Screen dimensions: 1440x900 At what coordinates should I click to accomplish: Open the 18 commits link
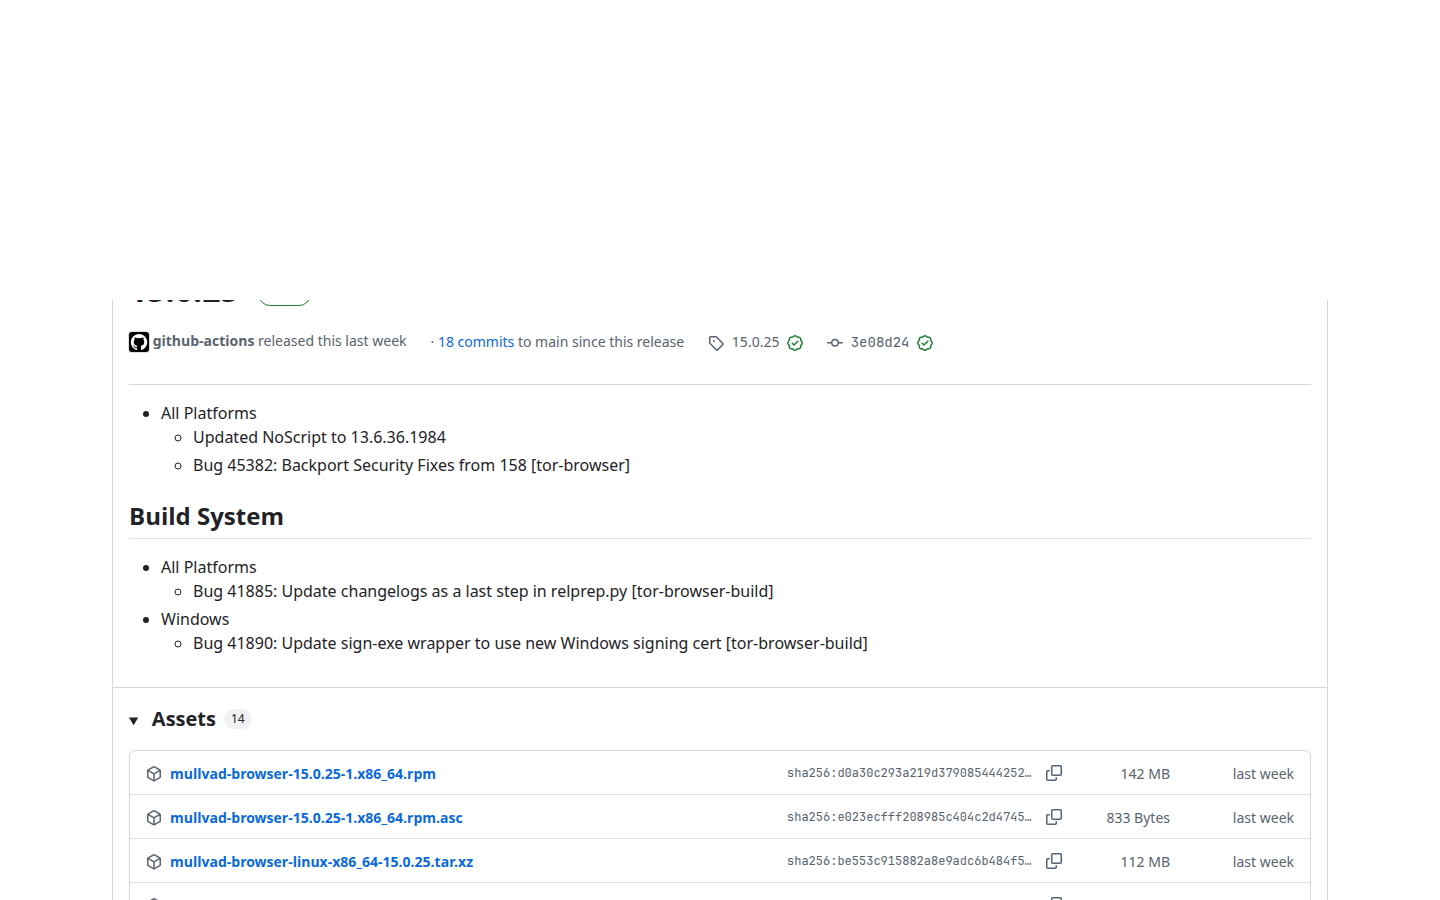pyautogui.click(x=476, y=342)
